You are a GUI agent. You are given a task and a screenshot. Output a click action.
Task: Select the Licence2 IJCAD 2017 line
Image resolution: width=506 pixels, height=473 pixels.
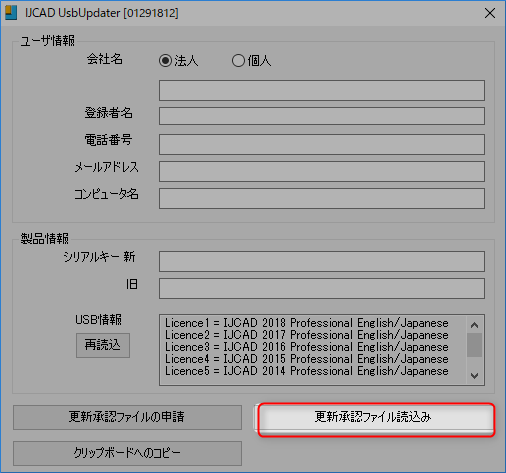coord(307,335)
